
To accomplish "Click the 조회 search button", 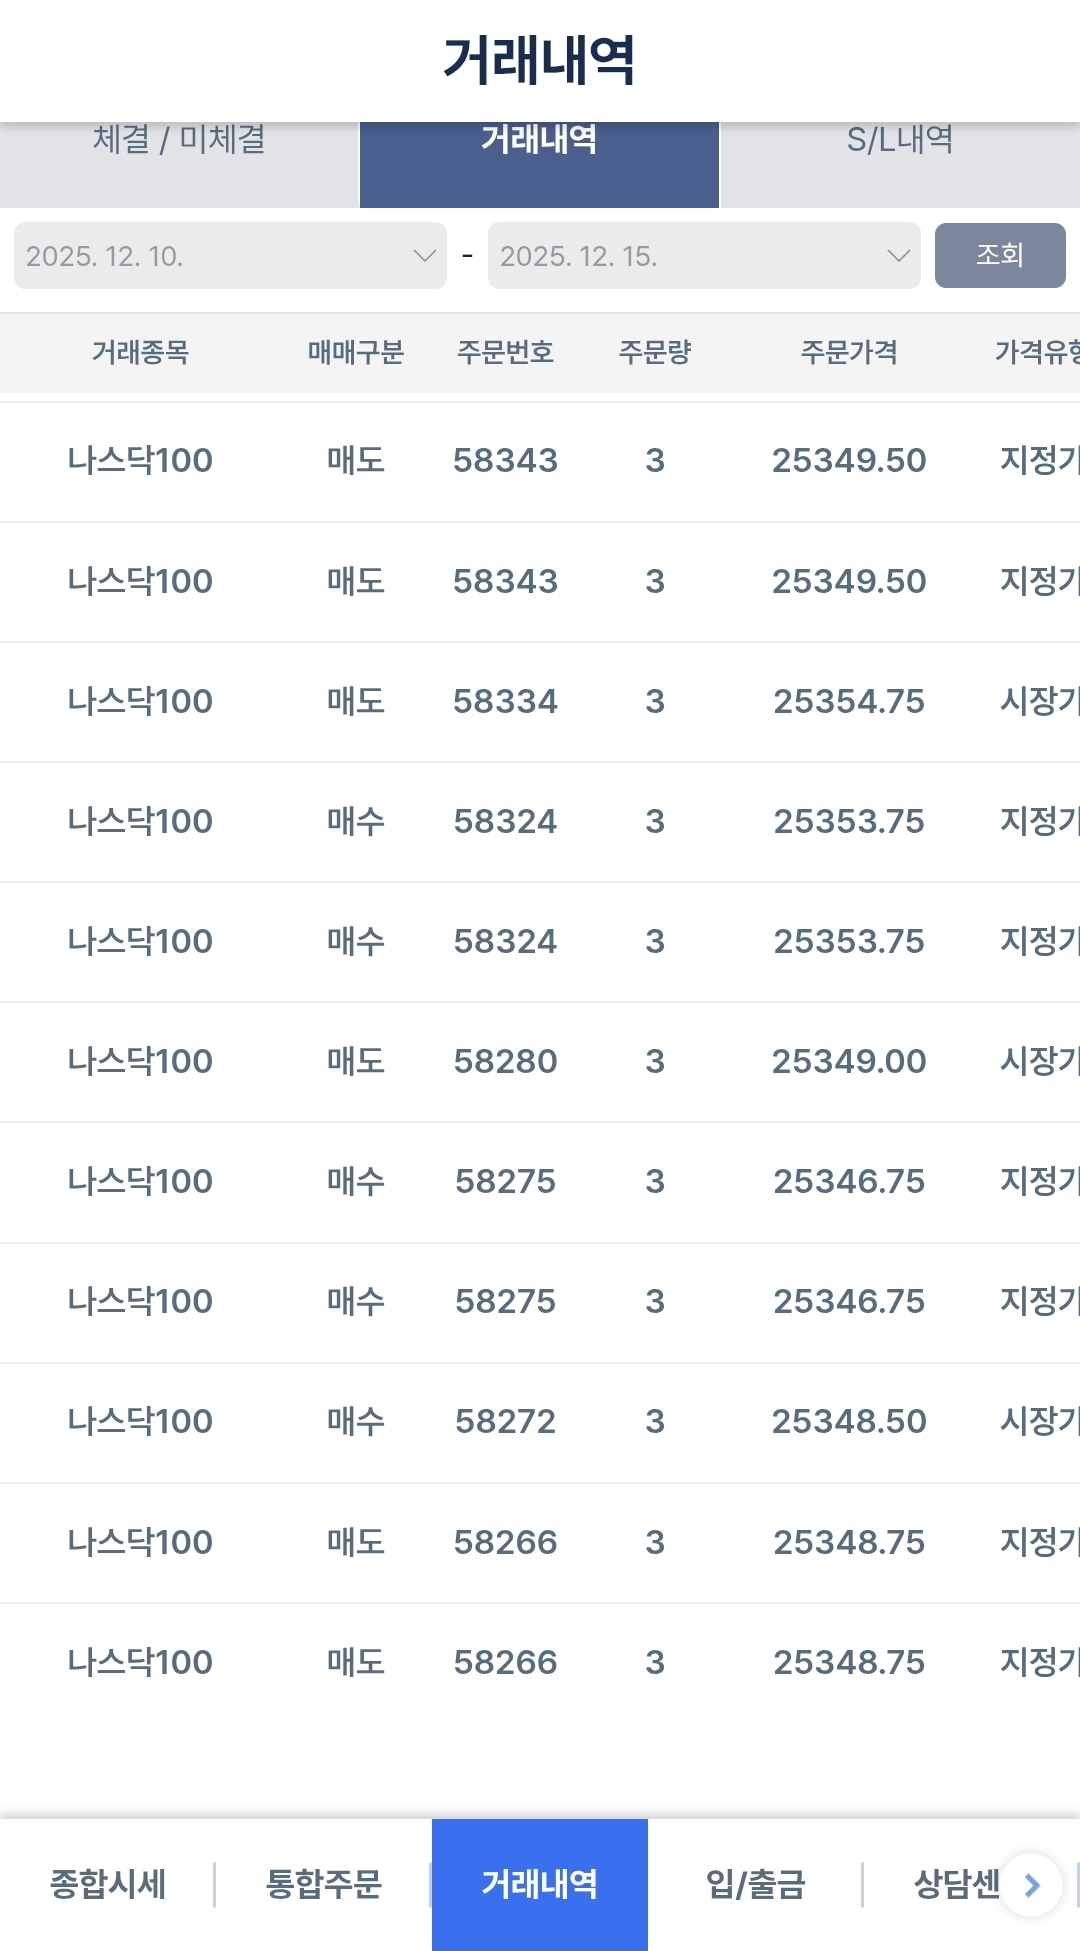I will point(1000,255).
